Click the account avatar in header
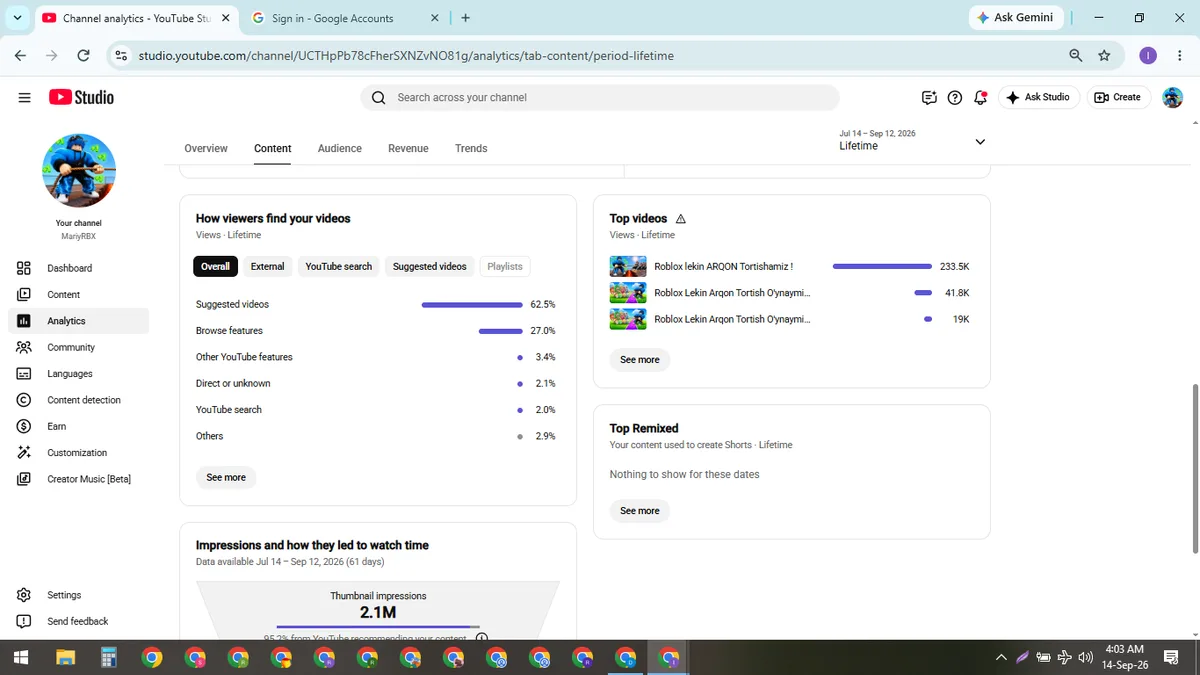 pos(1173,97)
